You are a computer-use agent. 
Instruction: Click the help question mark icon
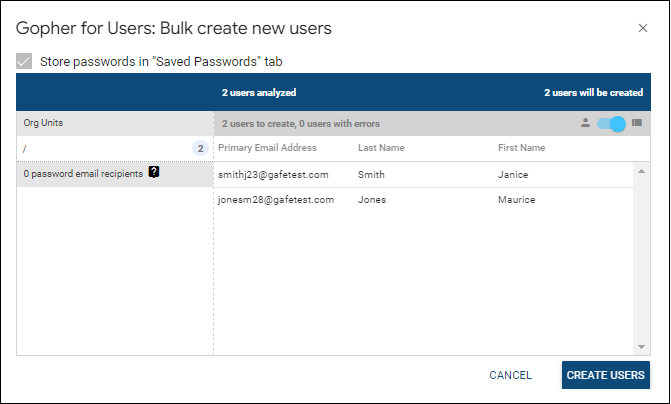point(154,172)
